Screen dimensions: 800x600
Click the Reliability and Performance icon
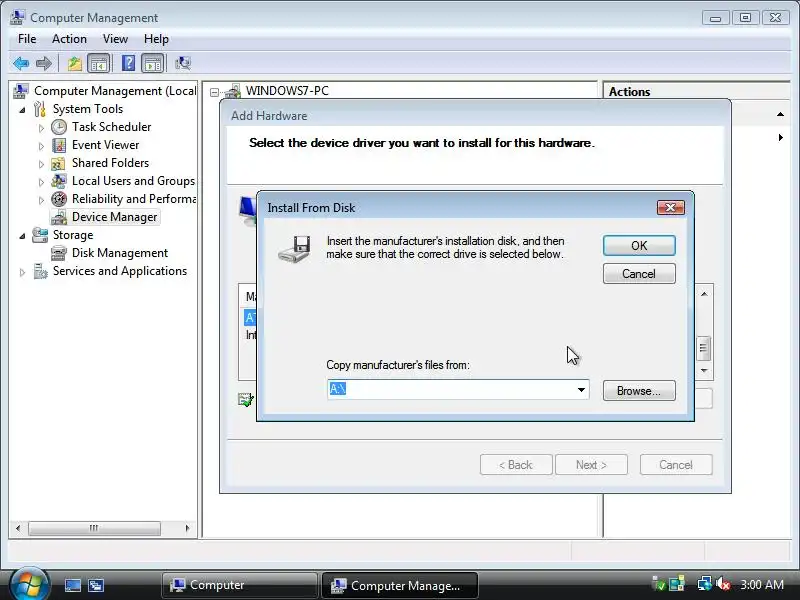[59, 199]
